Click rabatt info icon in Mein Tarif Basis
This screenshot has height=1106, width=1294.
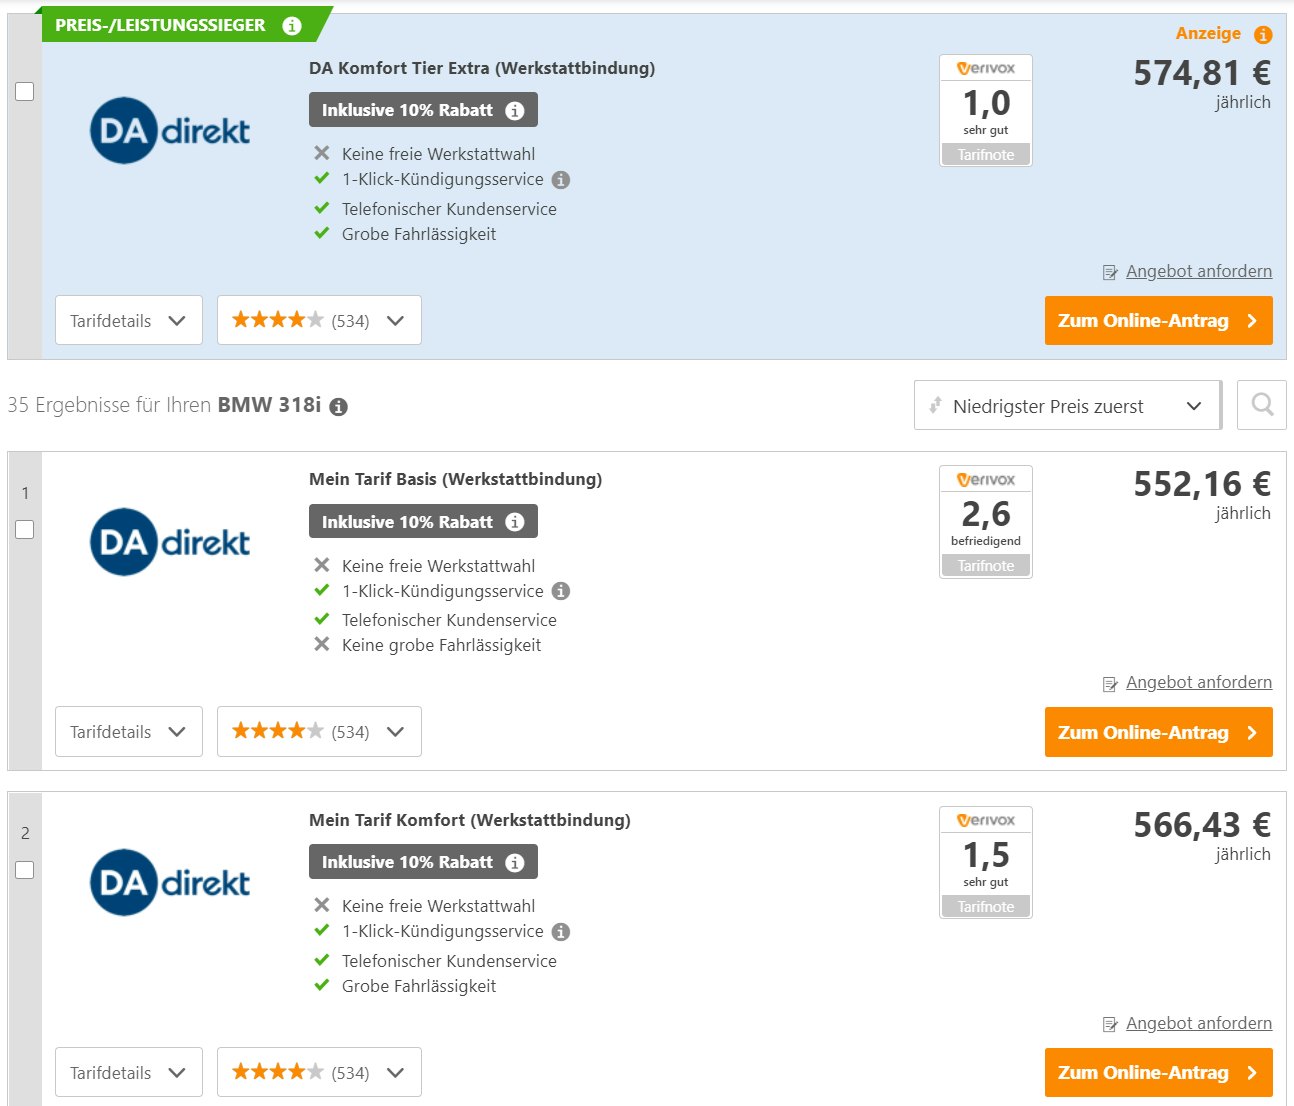pos(515,522)
